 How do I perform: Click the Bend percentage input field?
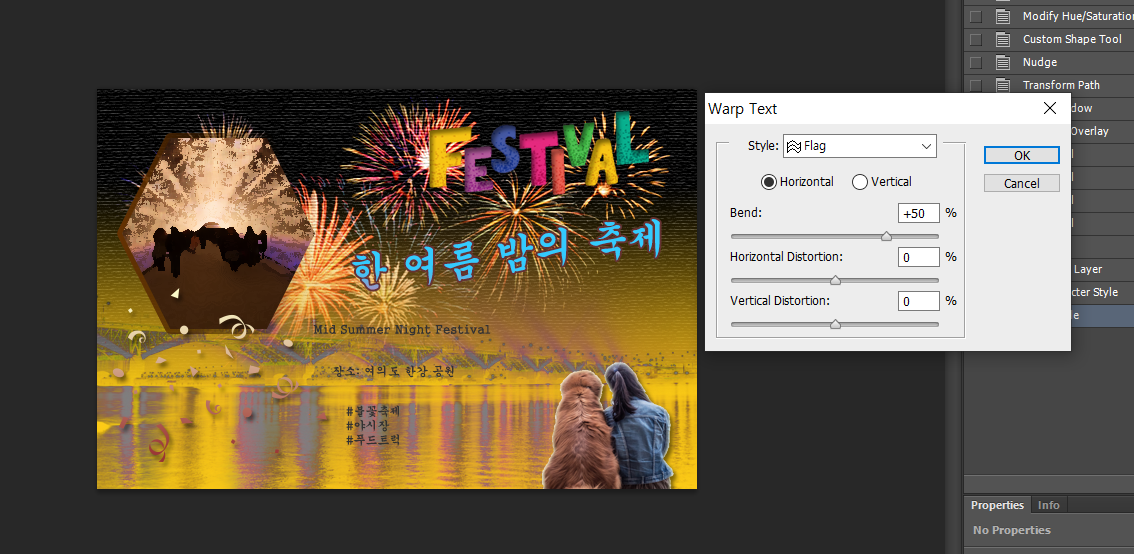tap(918, 213)
